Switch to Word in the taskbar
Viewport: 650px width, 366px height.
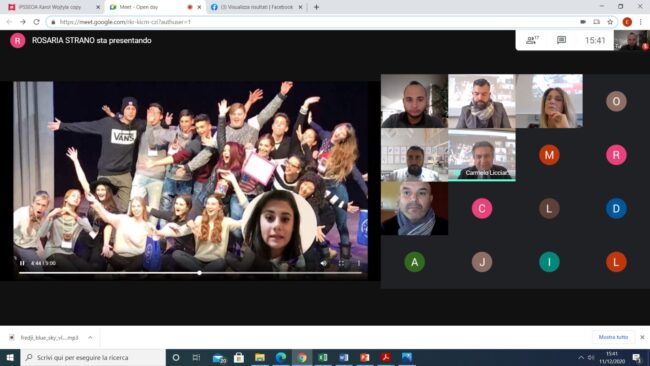pos(344,357)
